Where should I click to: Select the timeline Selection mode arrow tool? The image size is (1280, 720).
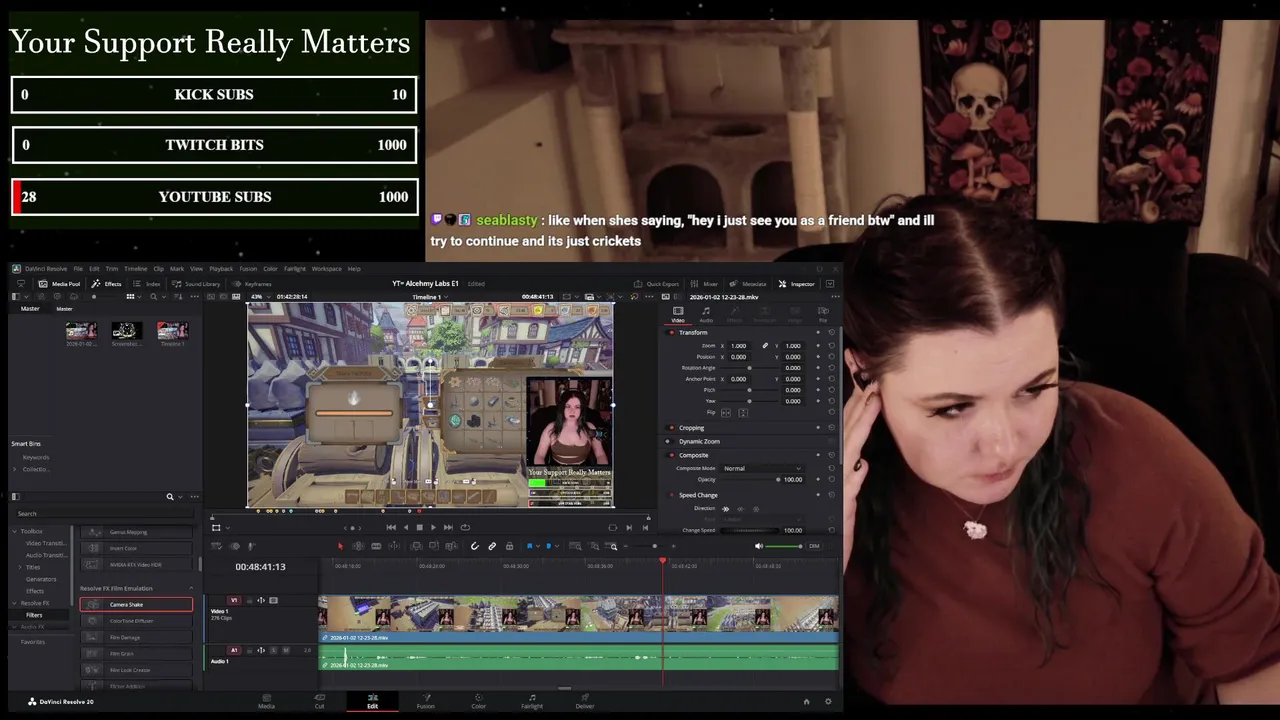point(340,546)
